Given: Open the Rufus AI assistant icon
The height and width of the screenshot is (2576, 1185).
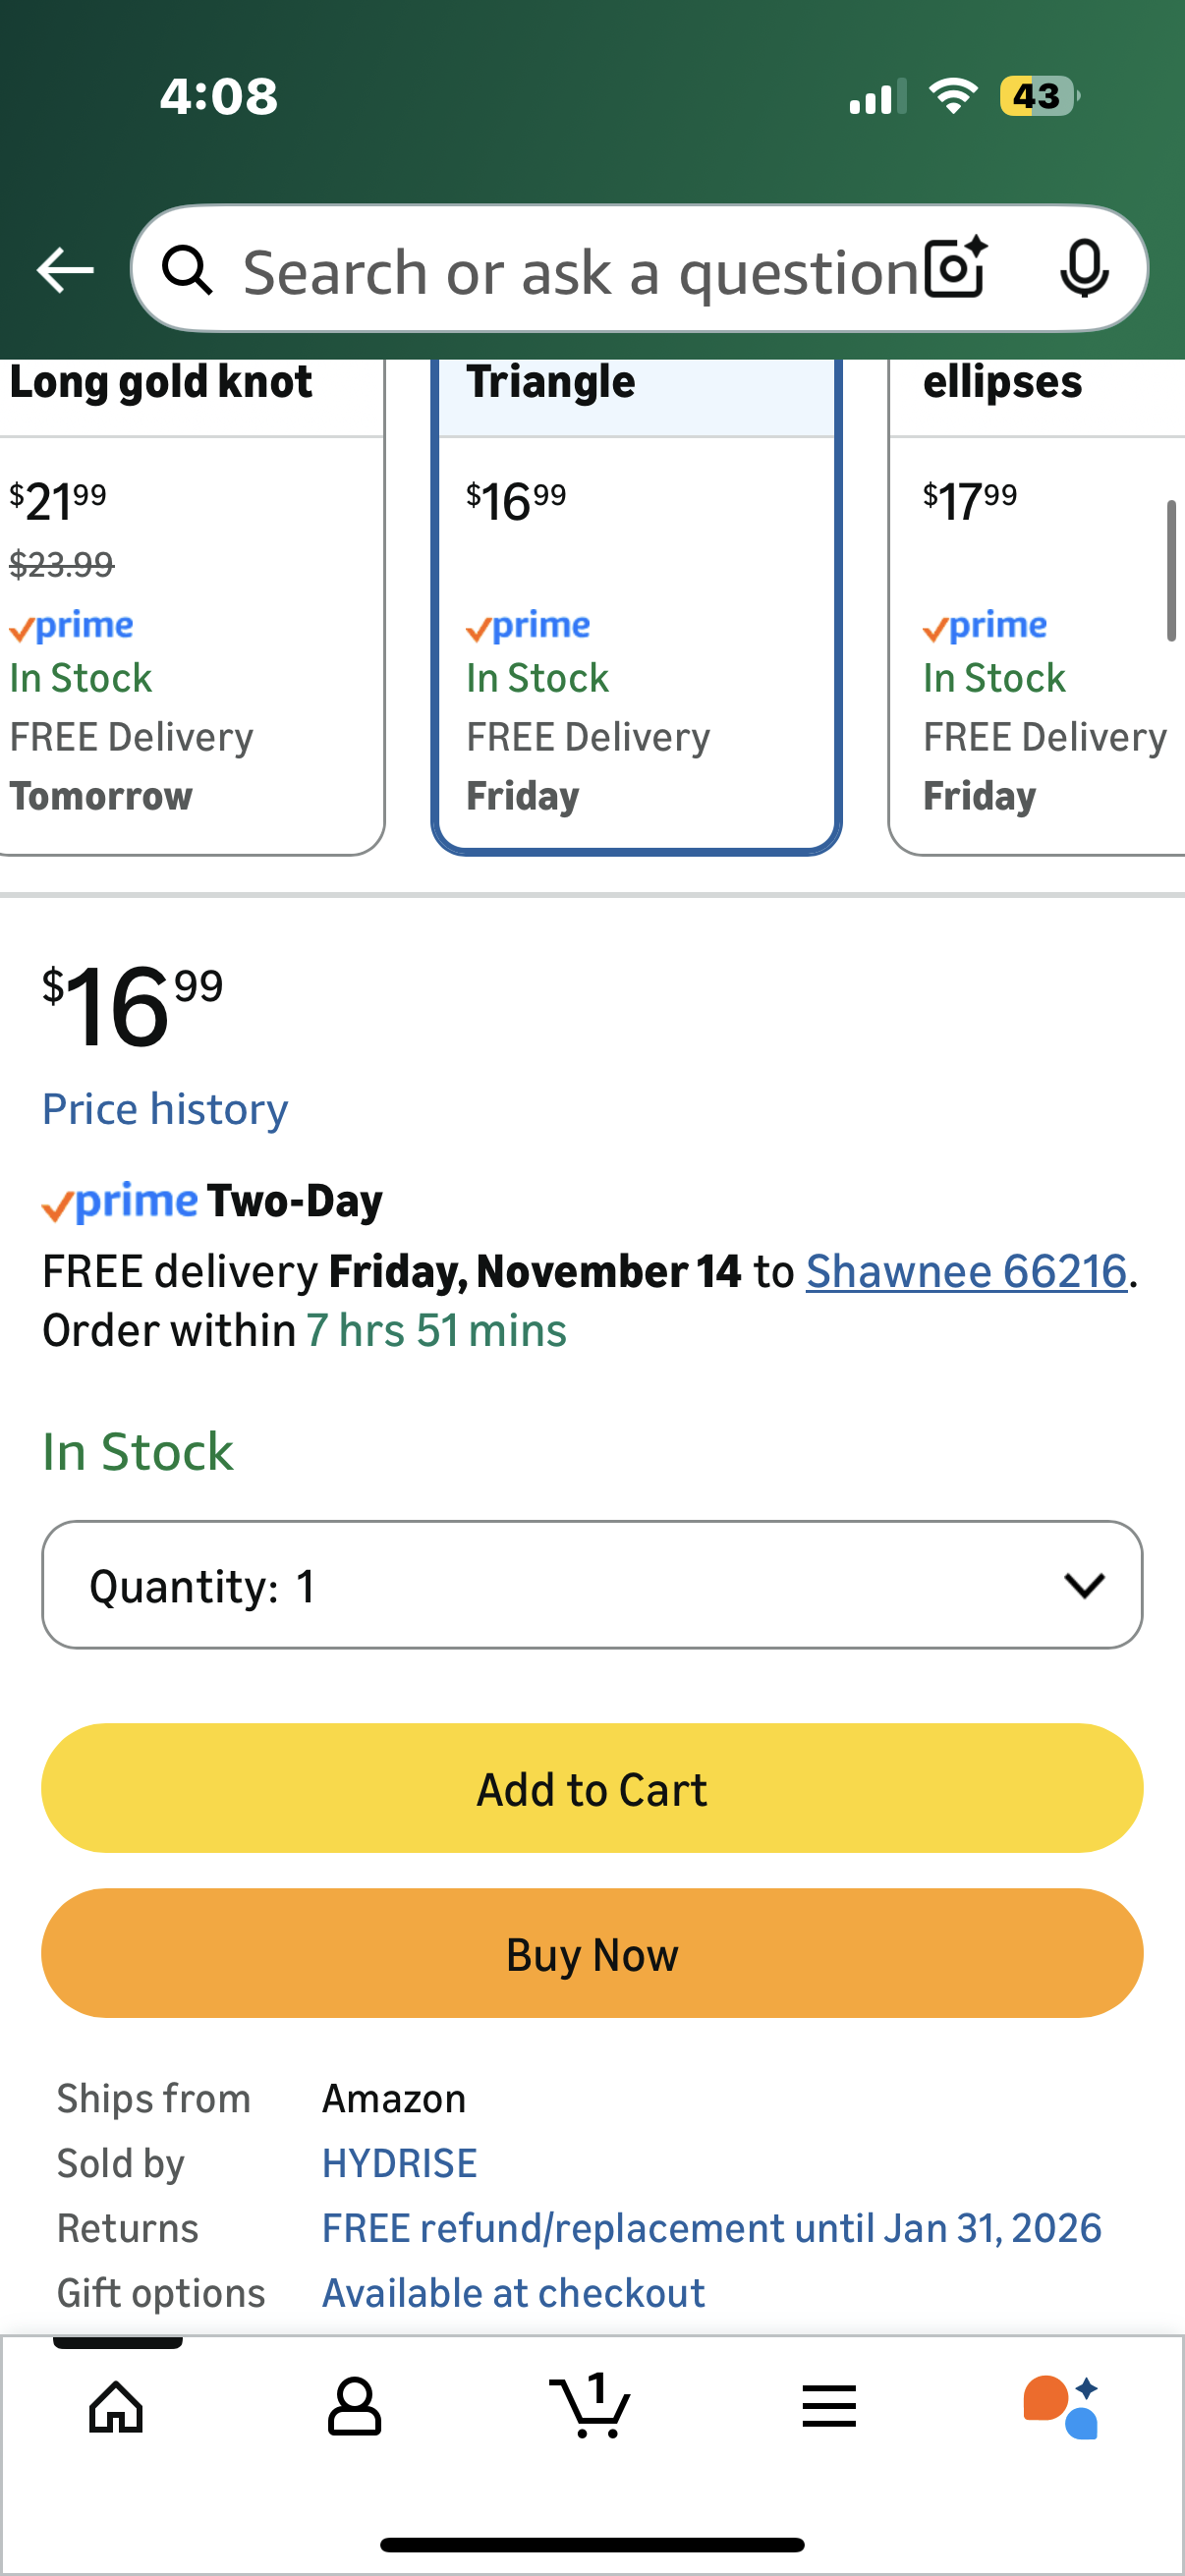Looking at the screenshot, I should pyautogui.click(x=1062, y=2406).
